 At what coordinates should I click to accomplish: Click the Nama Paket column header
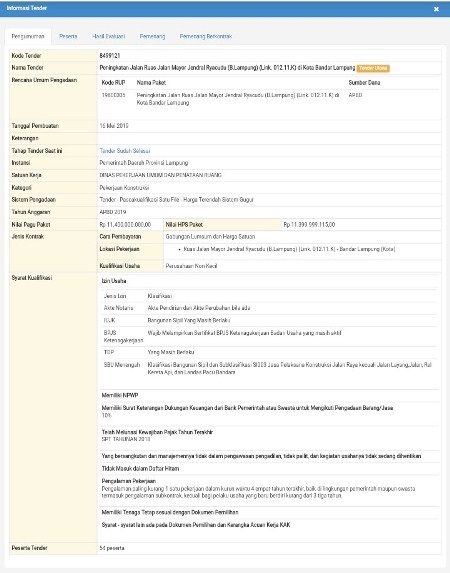151,83
